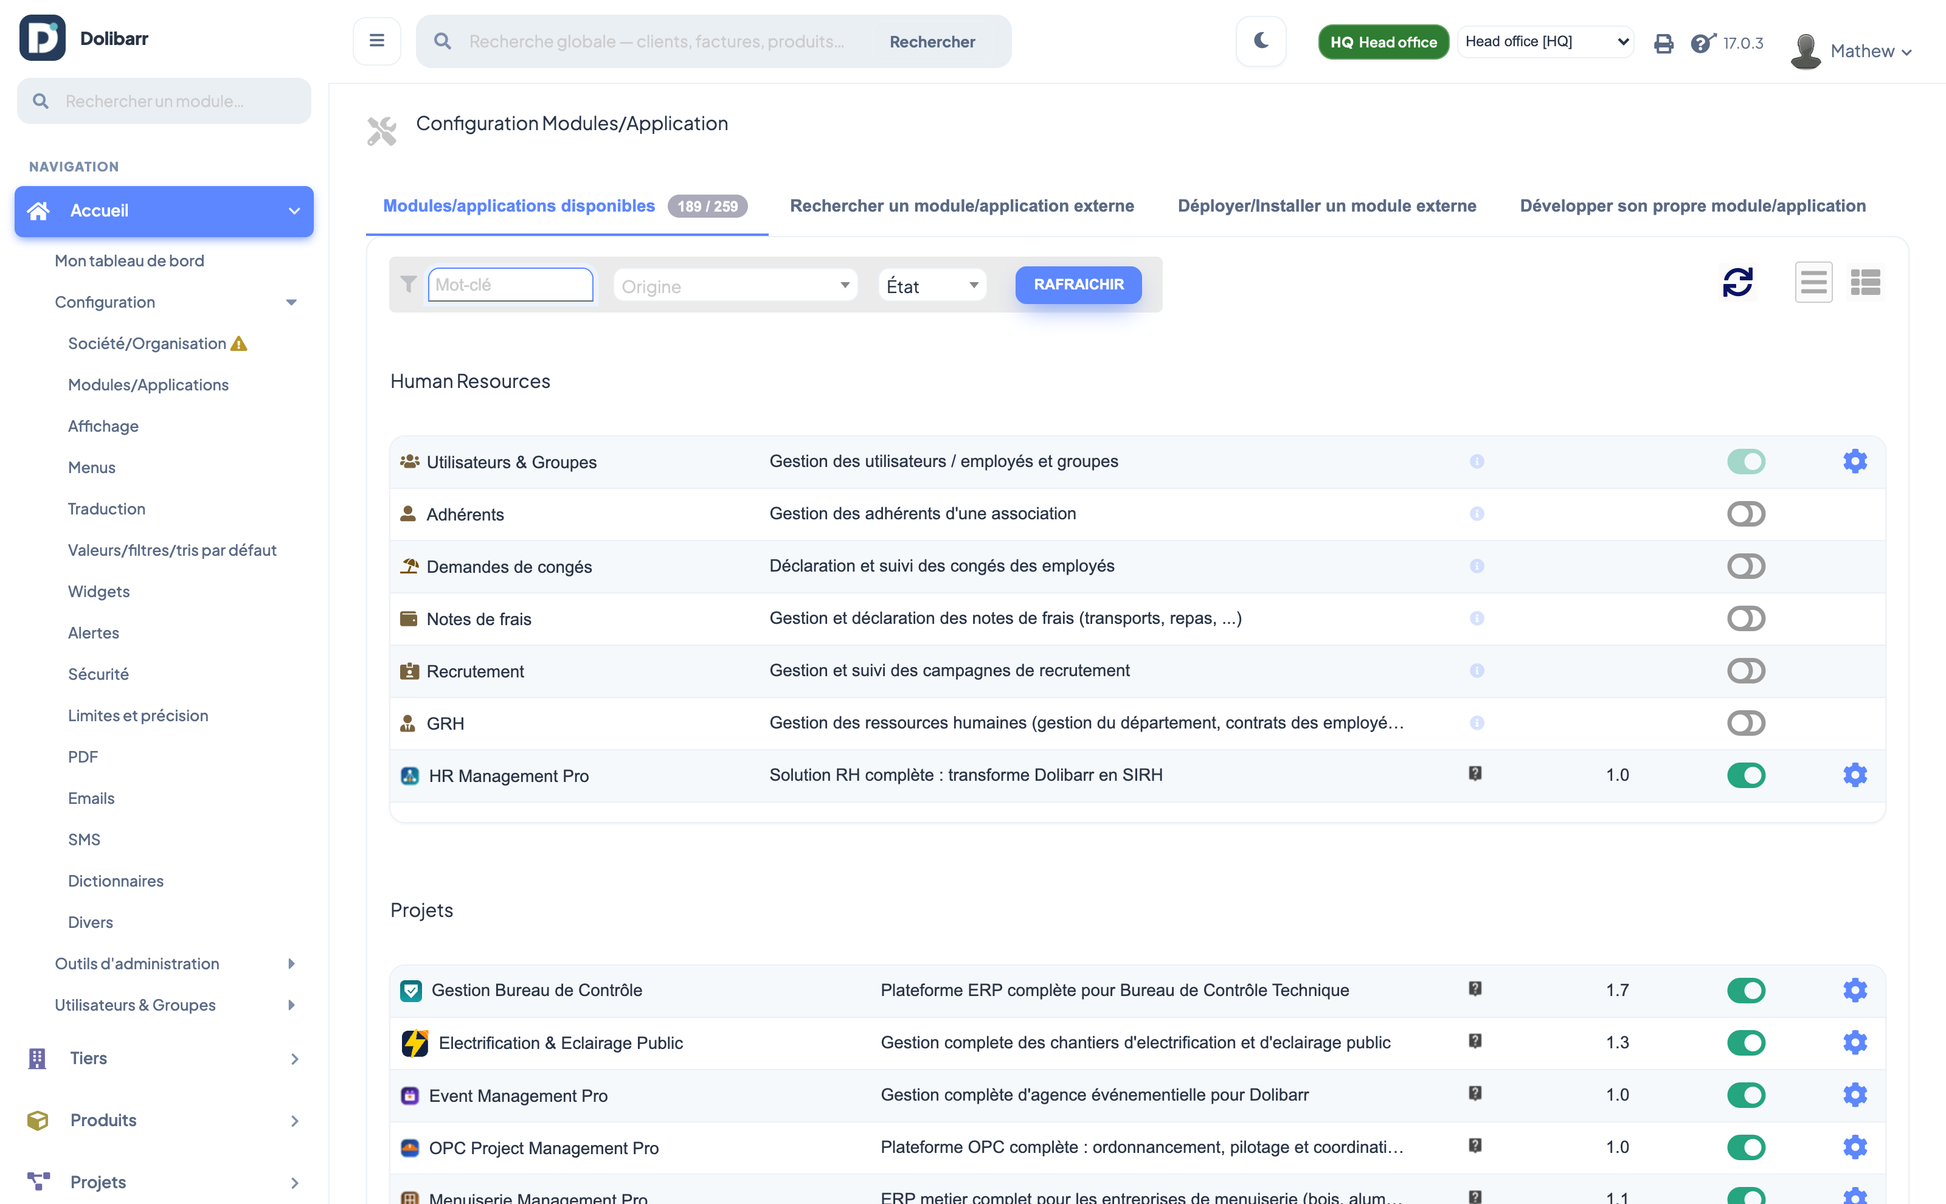This screenshot has width=1946, height=1204.
Task: Click help icon on HR Management Pro row
Action: (1475, 774)
